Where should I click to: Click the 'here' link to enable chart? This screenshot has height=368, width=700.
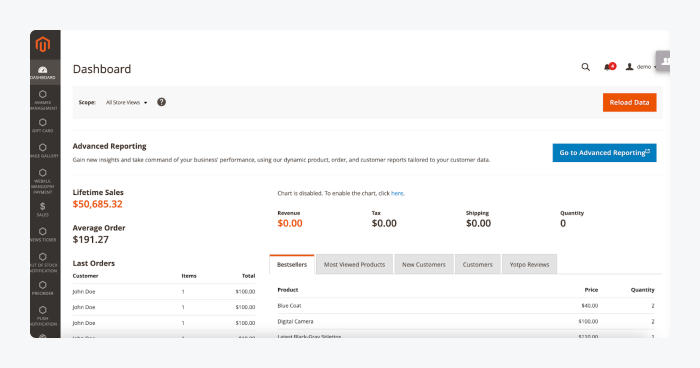tap(397, 193)
